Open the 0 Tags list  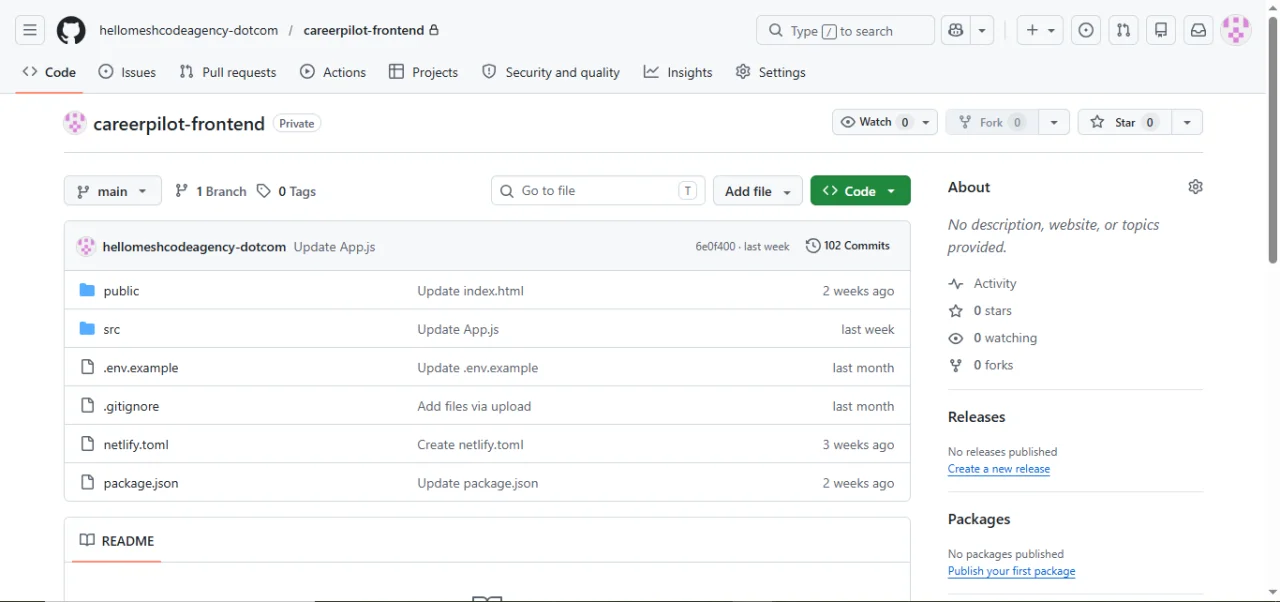(x=286, y=191)
